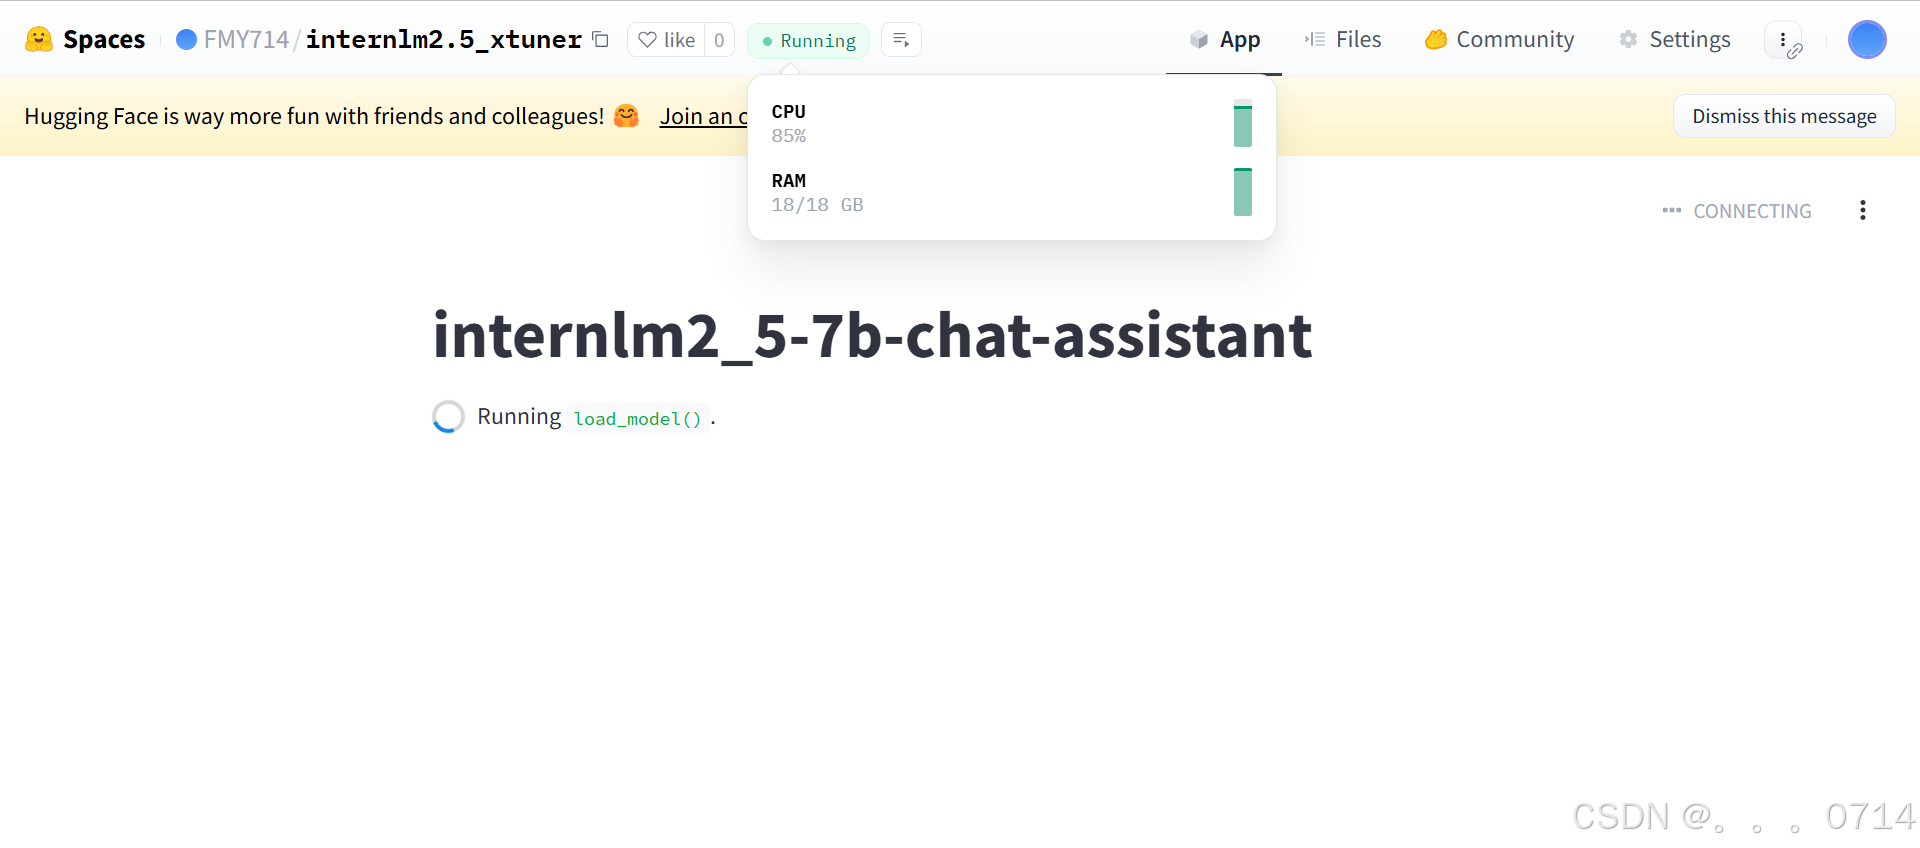Click the load_model() code label
The image size is (1920, 848).
coord(638,418)
